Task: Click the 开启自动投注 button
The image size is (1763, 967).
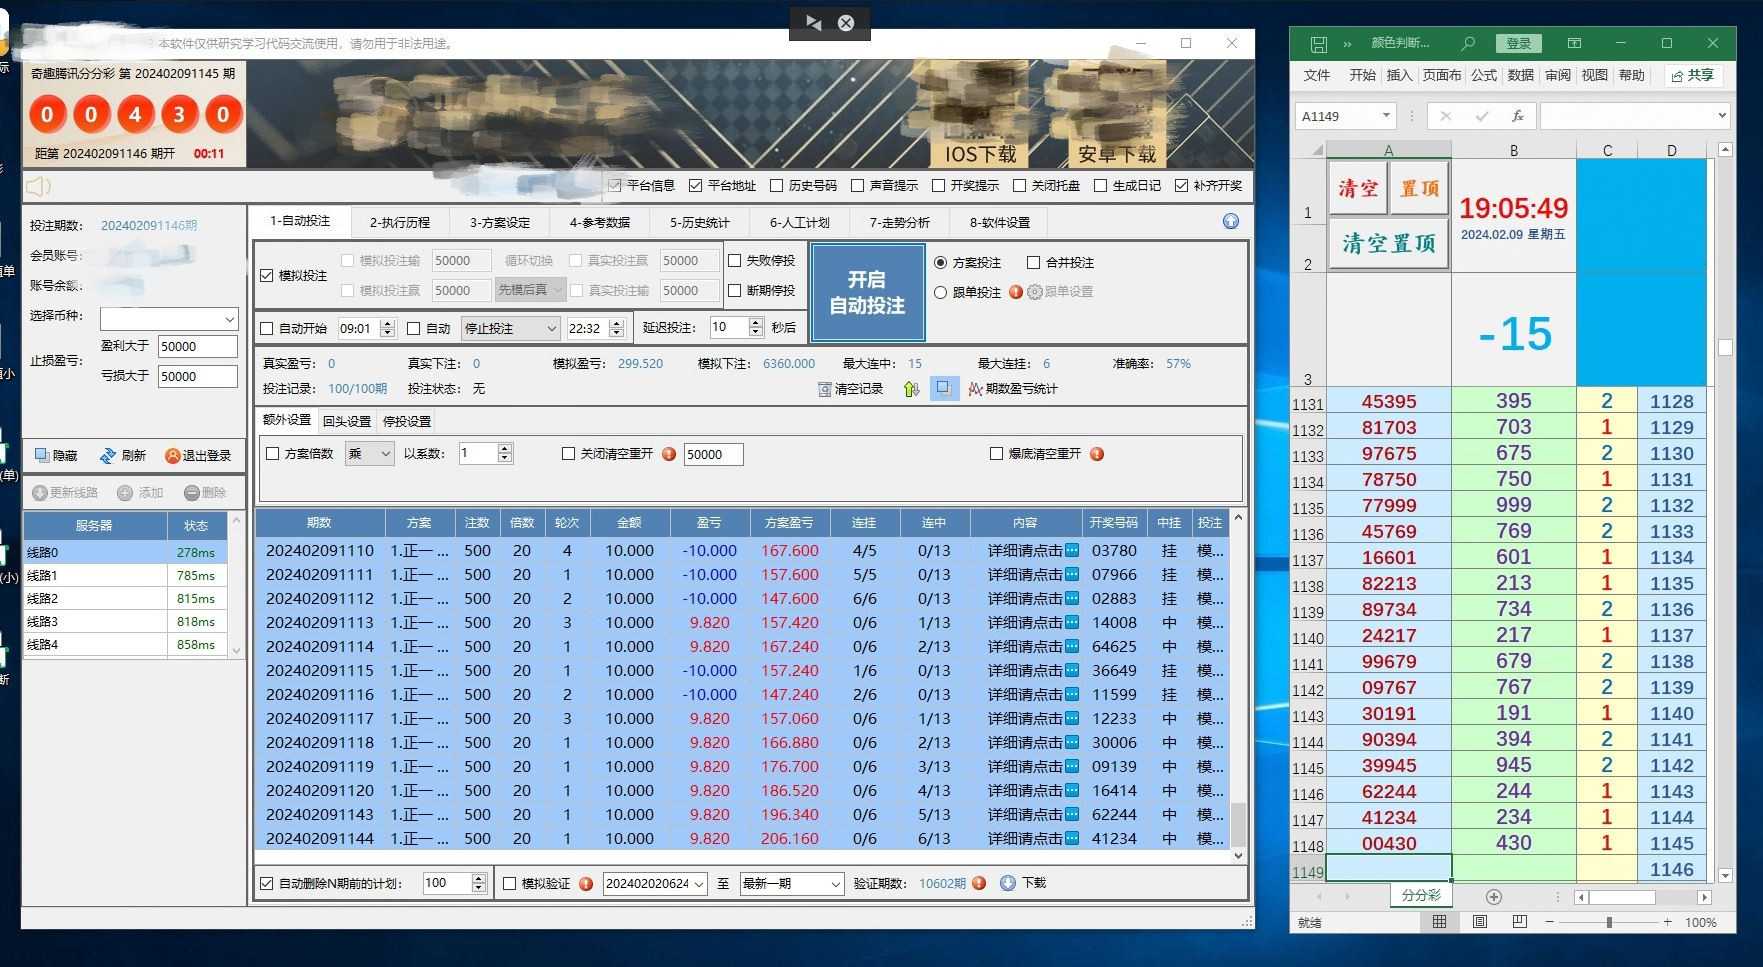Action: click(867, 292)
